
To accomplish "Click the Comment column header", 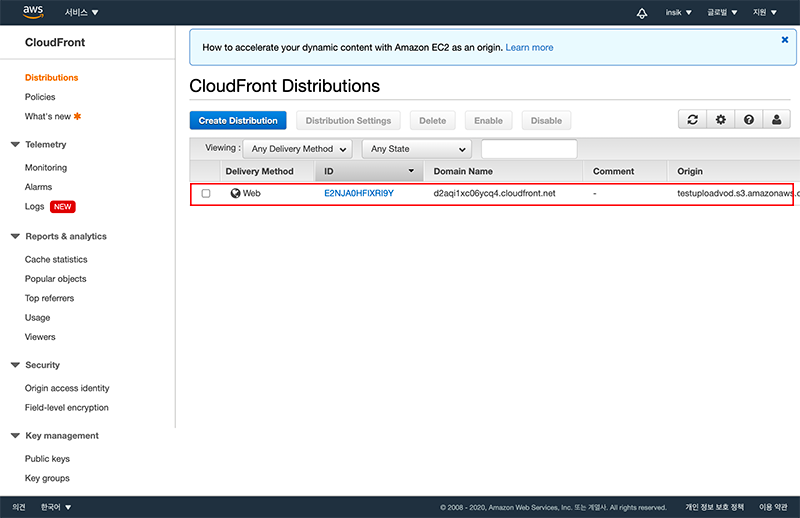I will tap(613, 171).
